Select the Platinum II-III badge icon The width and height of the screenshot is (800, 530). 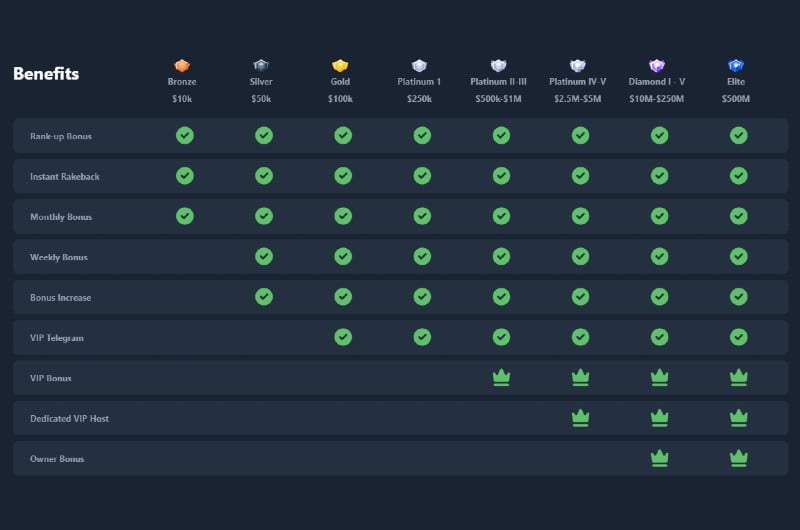498,65
